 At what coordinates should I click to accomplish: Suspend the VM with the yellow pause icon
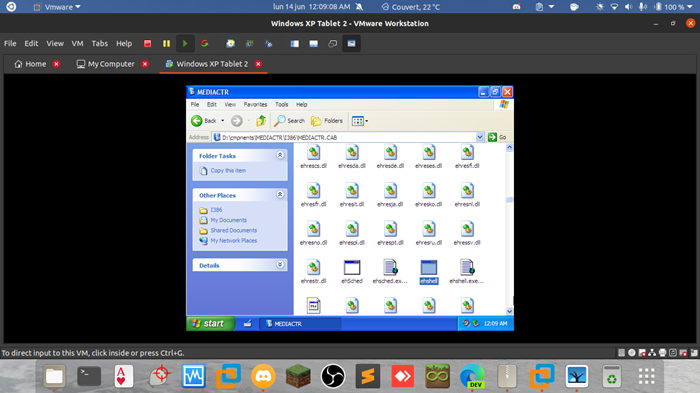click(x=166, y=43)
